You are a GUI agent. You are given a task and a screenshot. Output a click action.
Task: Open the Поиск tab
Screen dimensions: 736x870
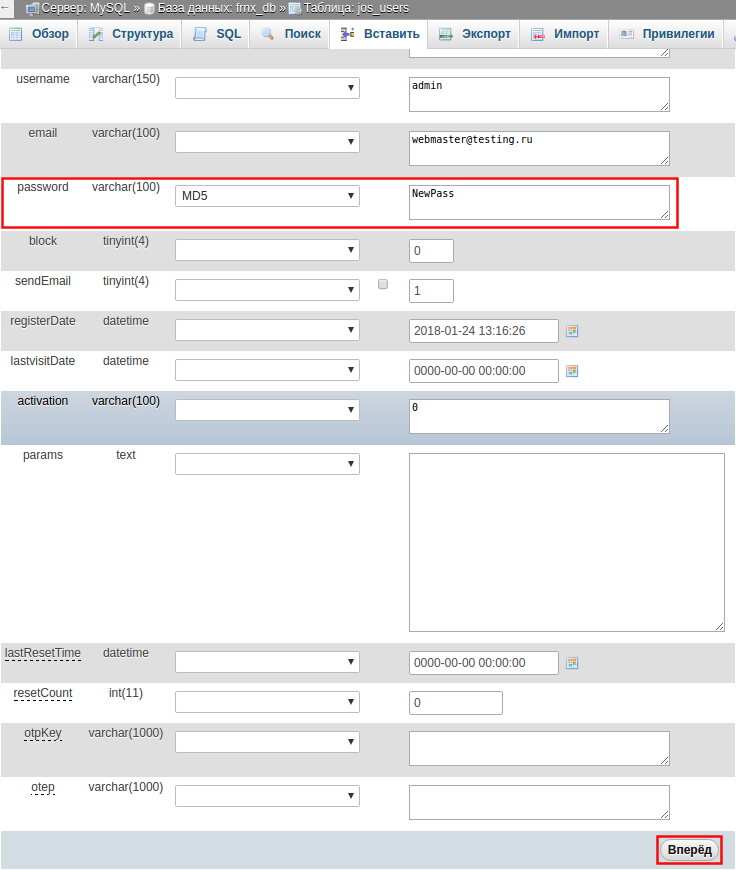[x=290, y=34]
